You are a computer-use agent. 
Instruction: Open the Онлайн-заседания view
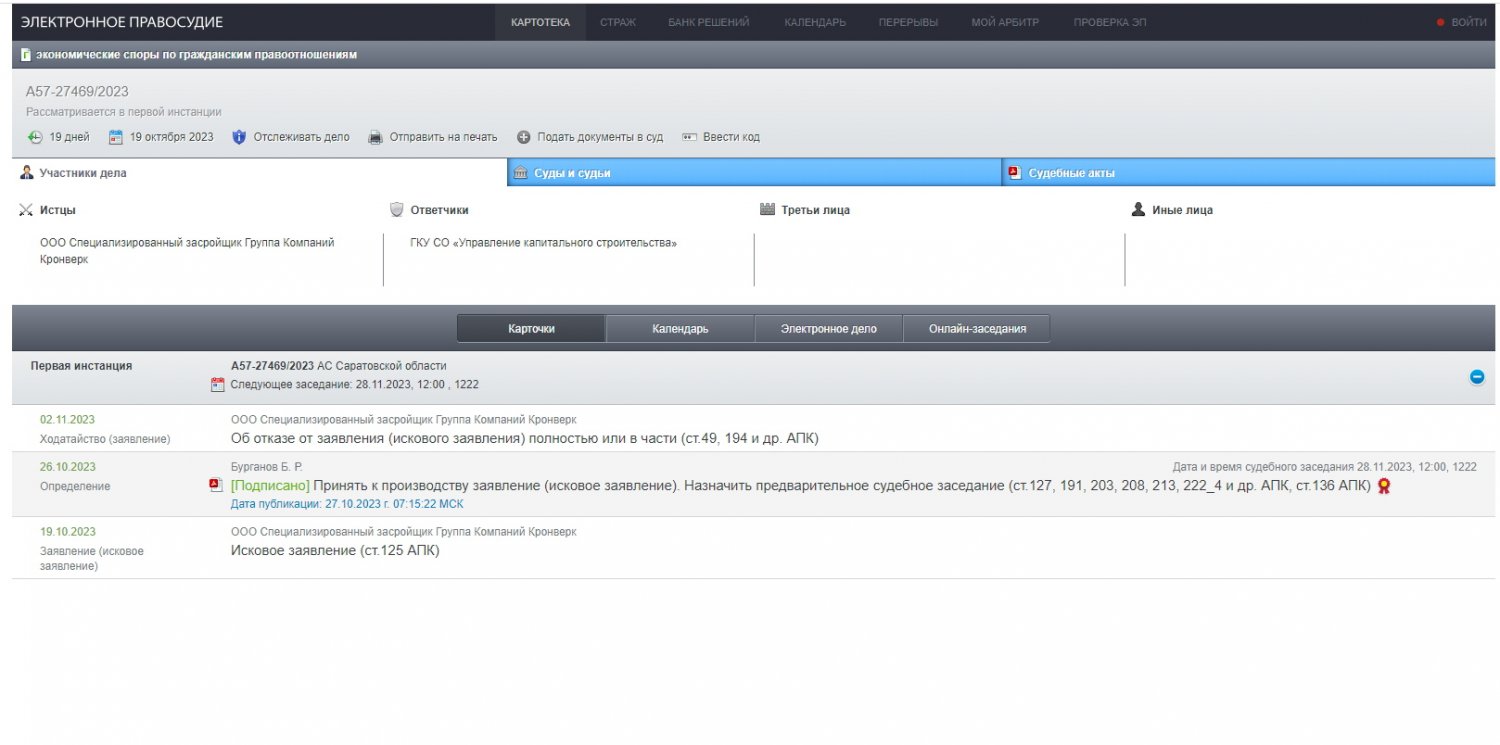click(977, 329)
